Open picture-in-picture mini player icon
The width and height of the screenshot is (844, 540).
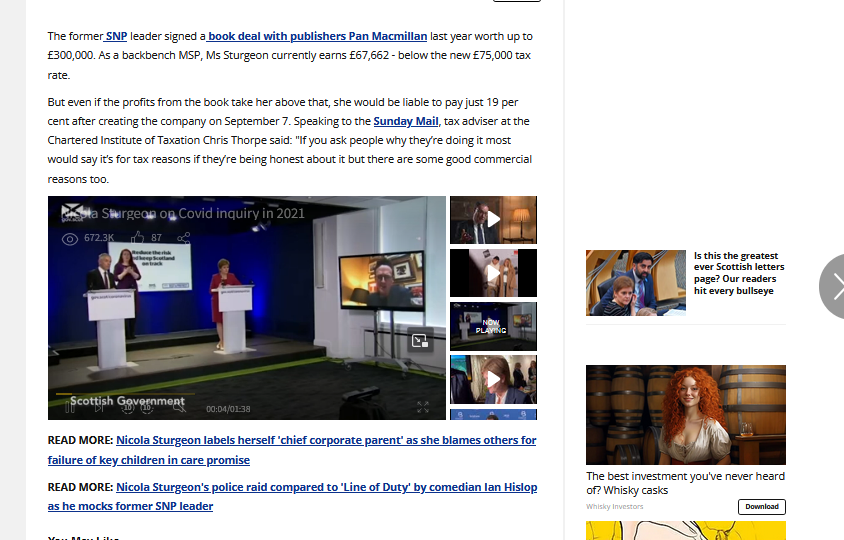tap(420, 340)
